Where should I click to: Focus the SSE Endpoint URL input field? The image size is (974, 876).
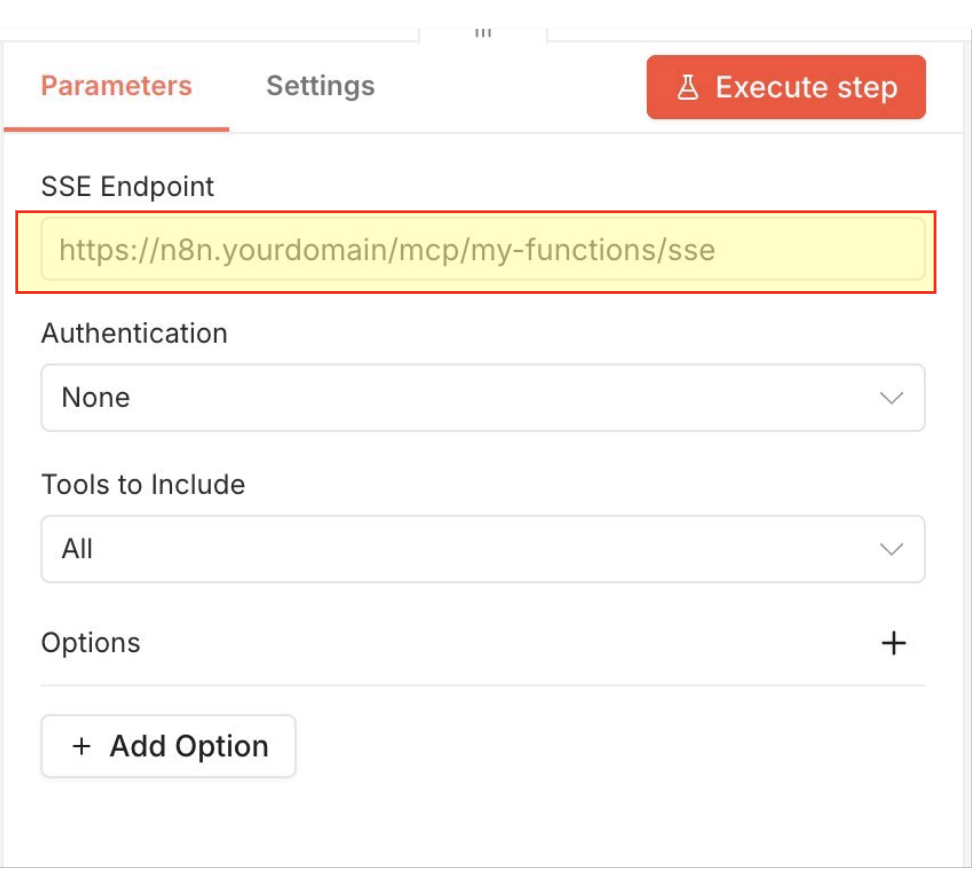point(483,249)
